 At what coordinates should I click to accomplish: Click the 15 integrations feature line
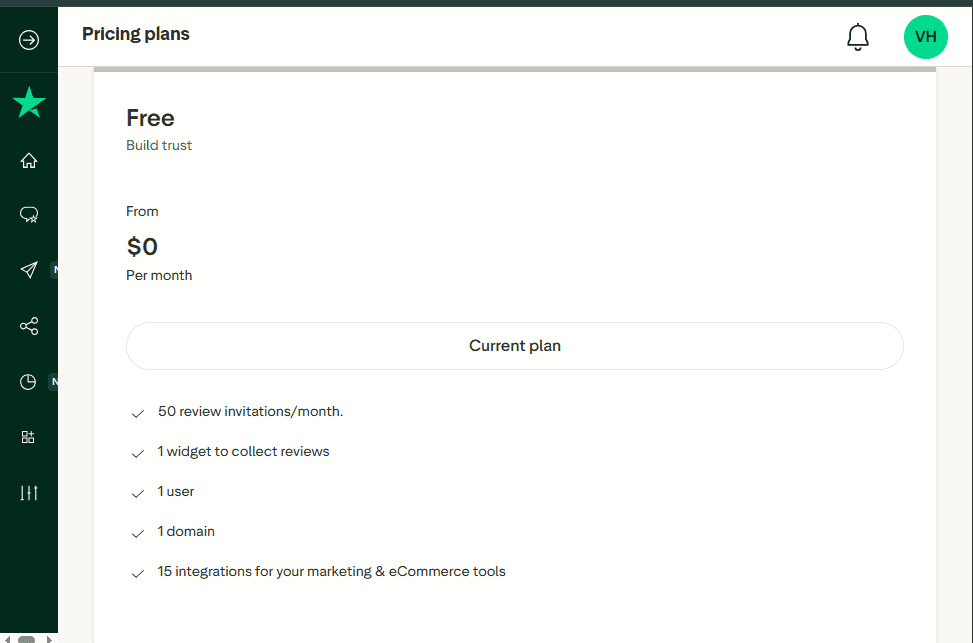[x=331, y=572]
